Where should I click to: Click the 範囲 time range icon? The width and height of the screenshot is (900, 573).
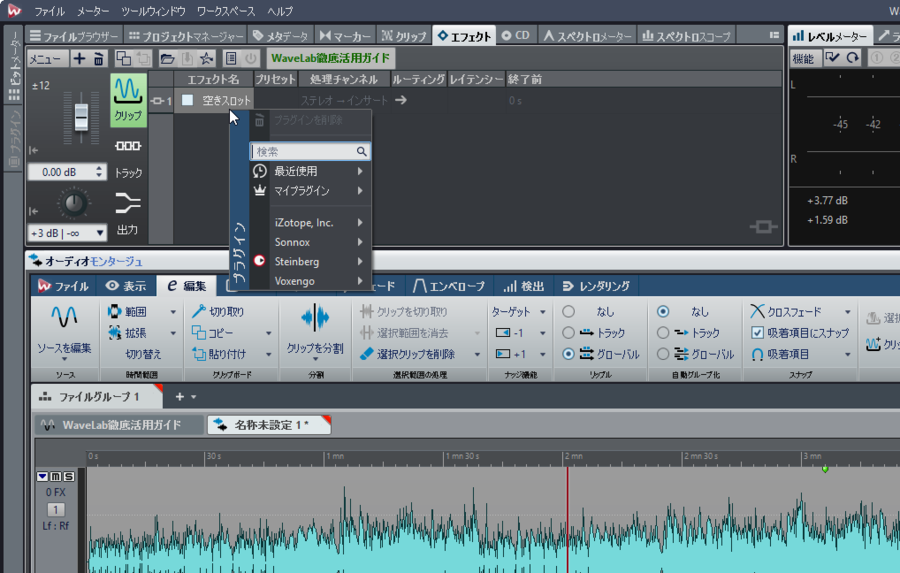115,311
